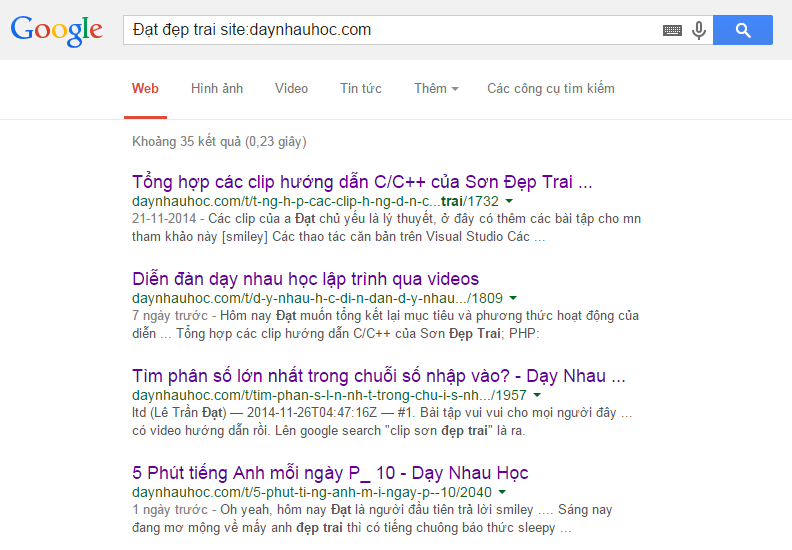The image size is (792, 550).
Task: Expand arrow next to URL ending /1809
Action: (513, 298)
